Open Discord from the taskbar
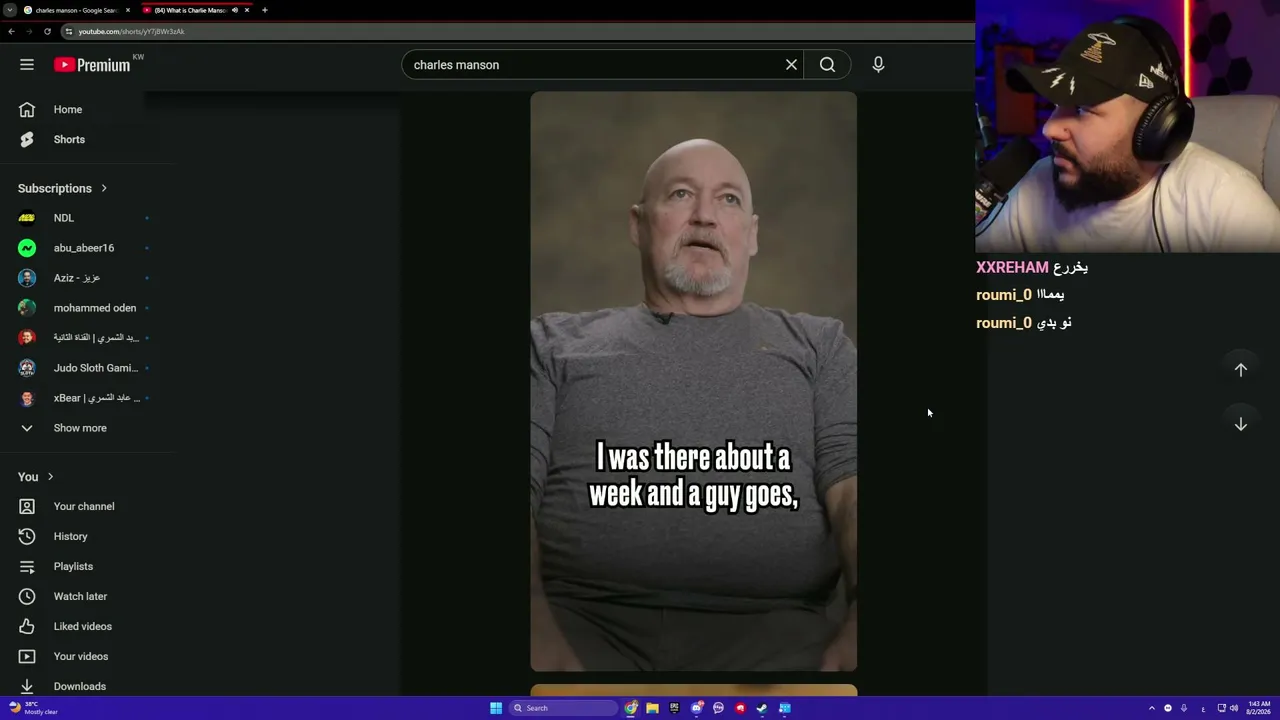Viewport: 1280px width, 720px height. pyautogui.click(x=697, y=708)
